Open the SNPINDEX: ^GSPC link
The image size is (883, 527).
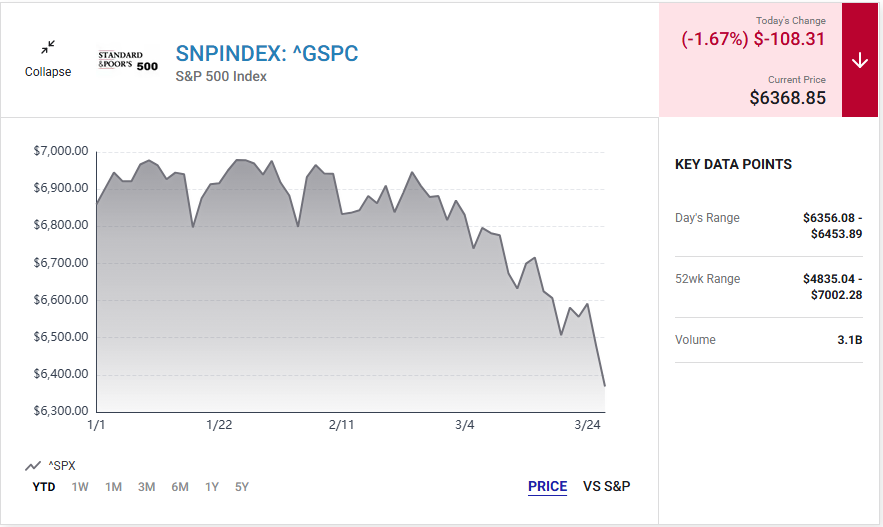click(x=266, y=53)
